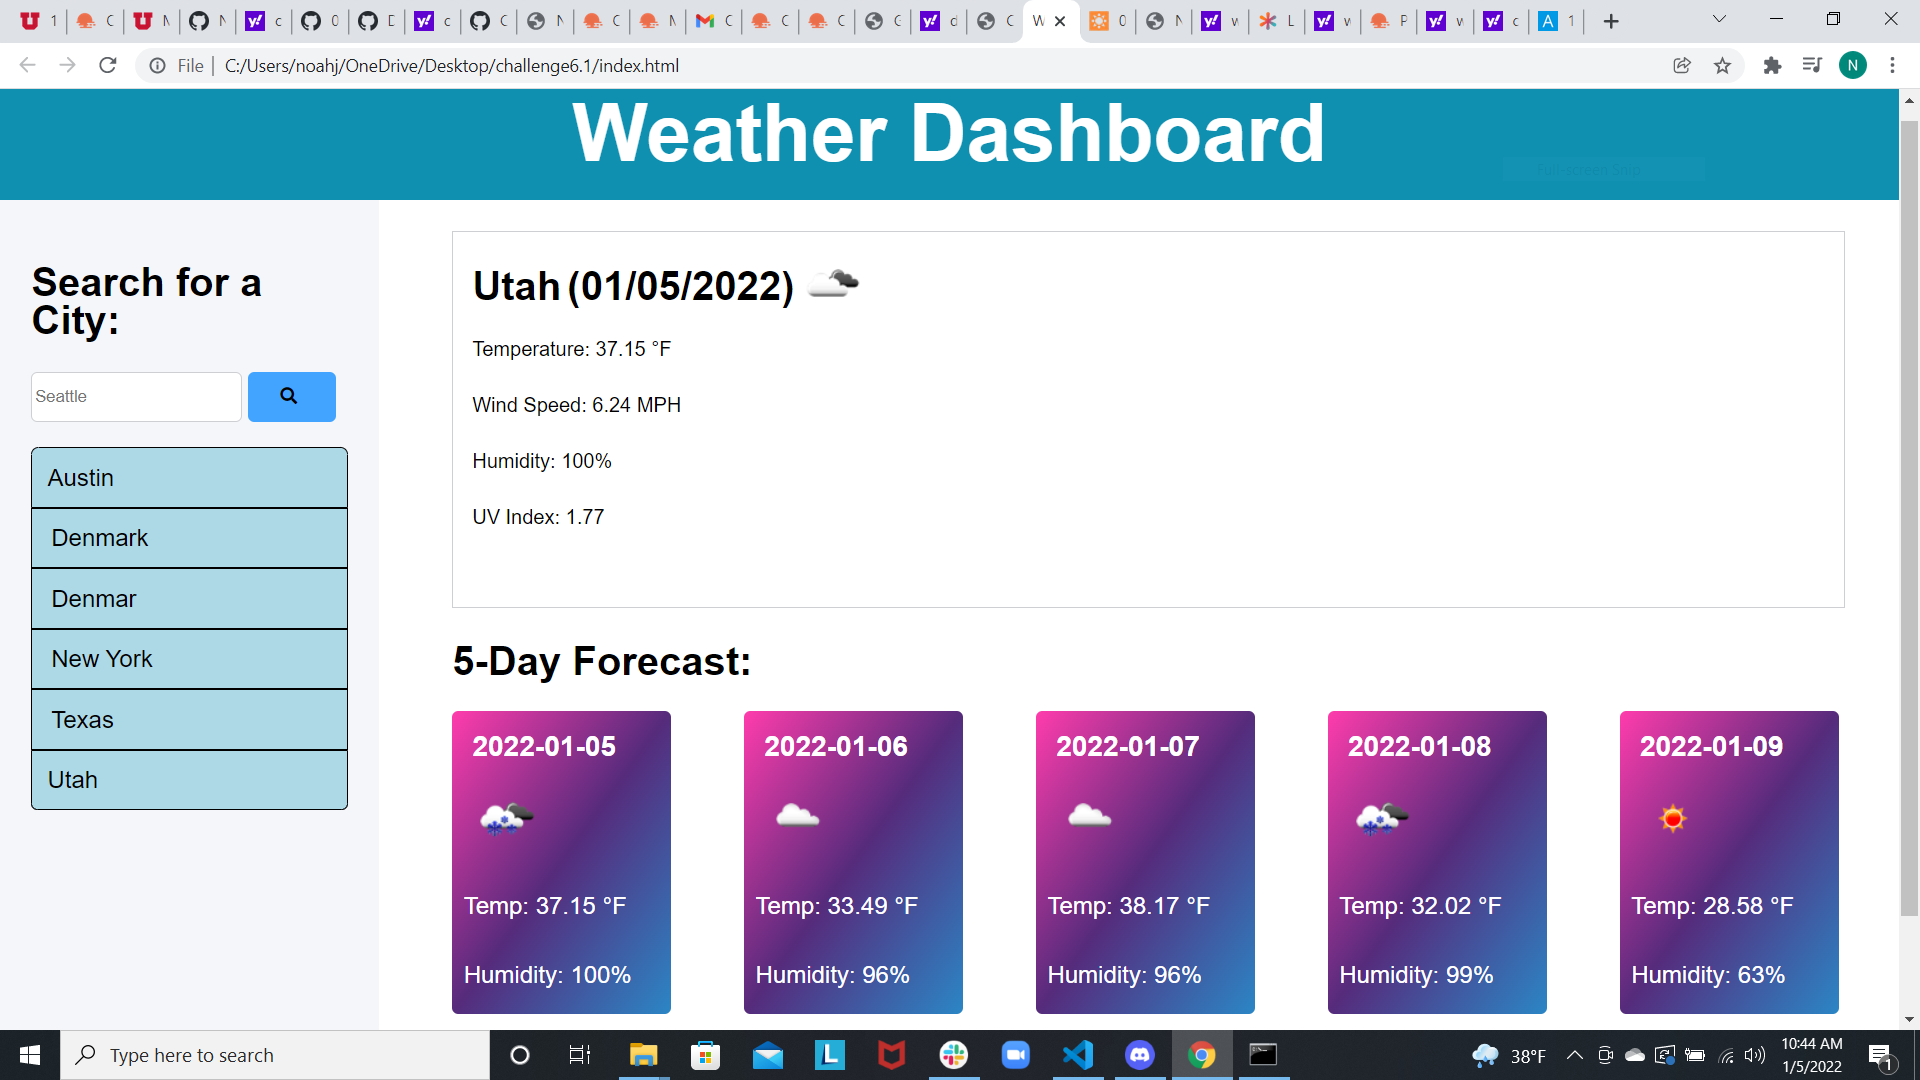Open media control queue icon
The image size is (1920, 1080).
1812,65
